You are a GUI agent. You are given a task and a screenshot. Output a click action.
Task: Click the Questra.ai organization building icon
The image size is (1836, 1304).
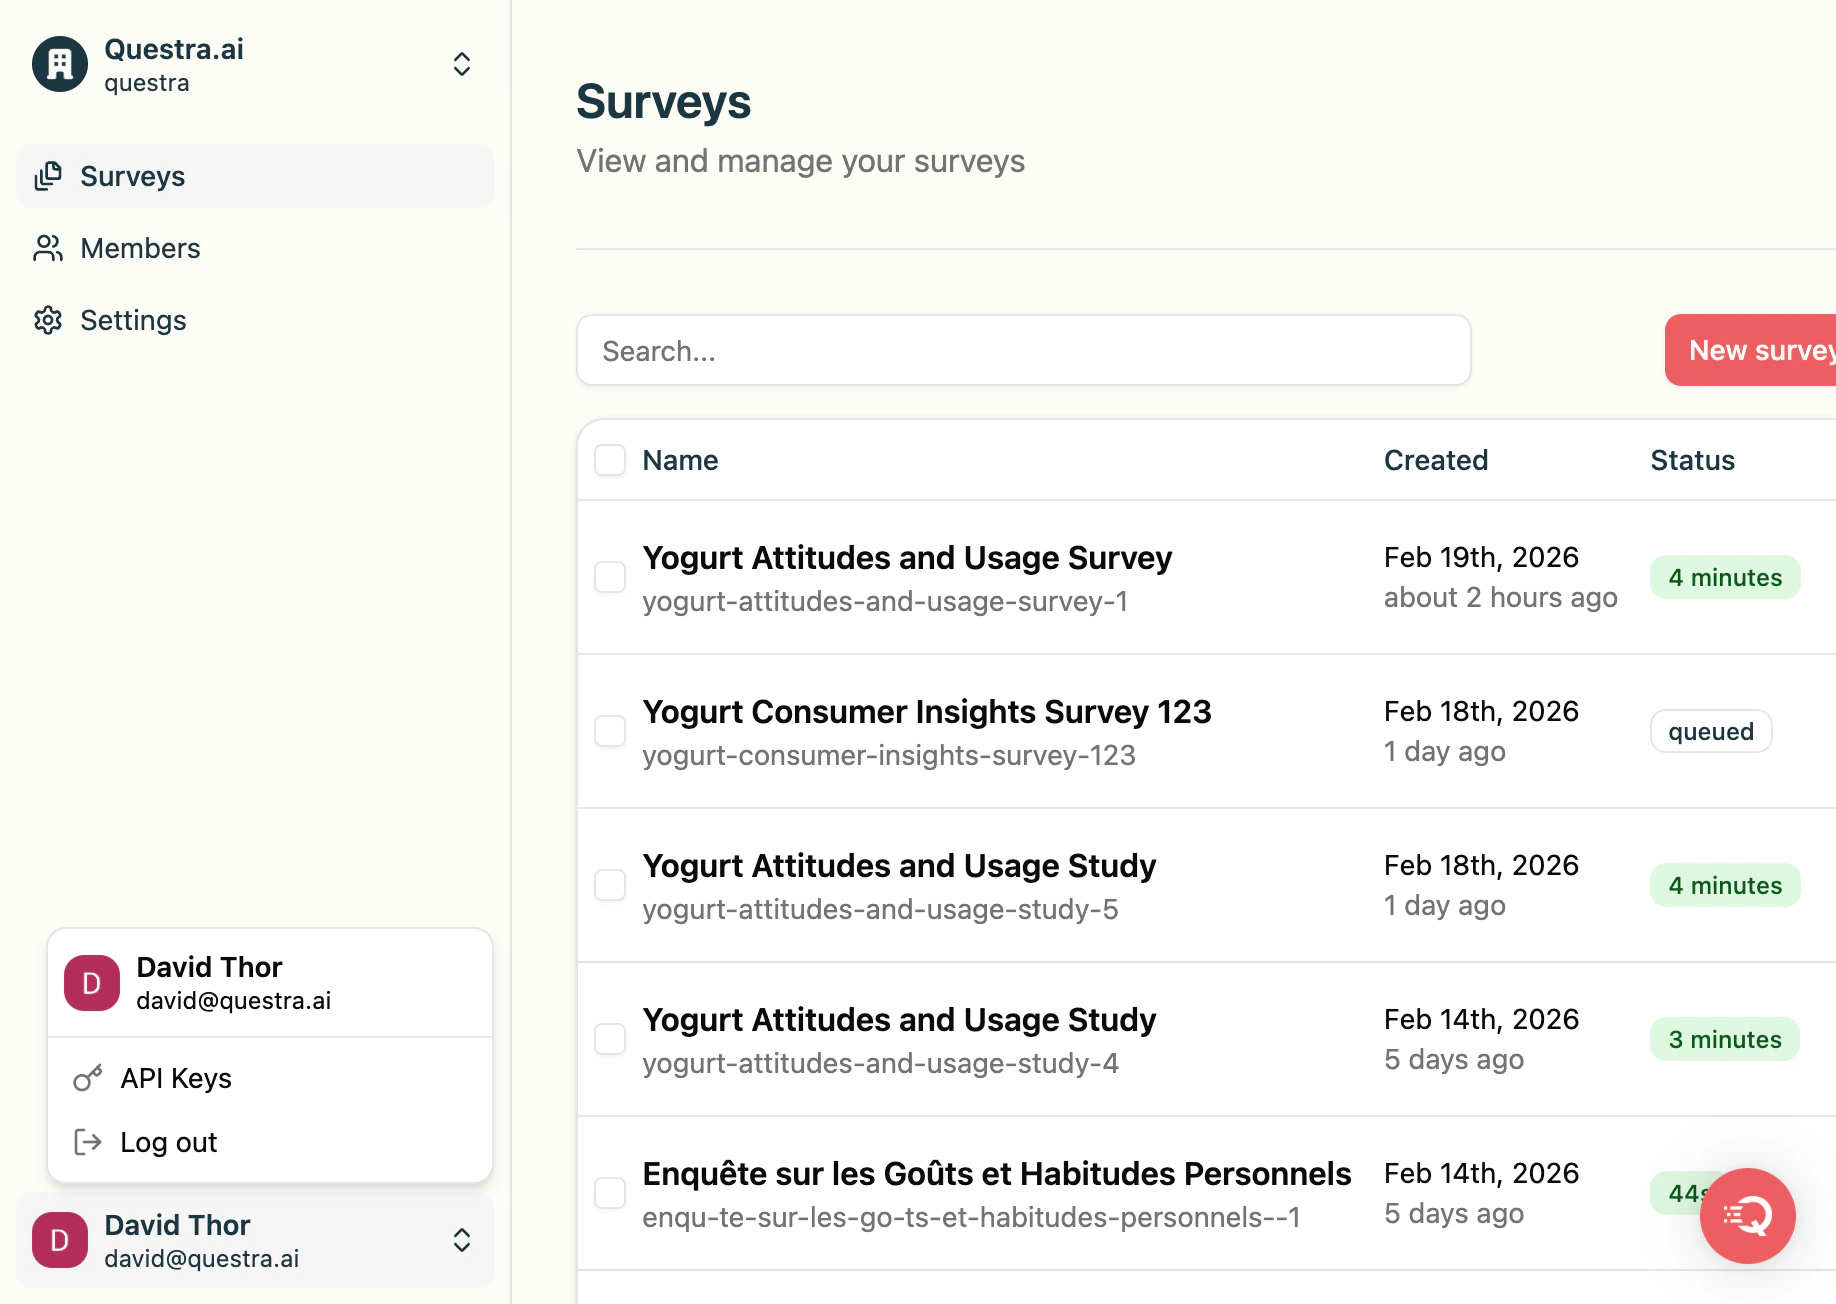(60, 64)
